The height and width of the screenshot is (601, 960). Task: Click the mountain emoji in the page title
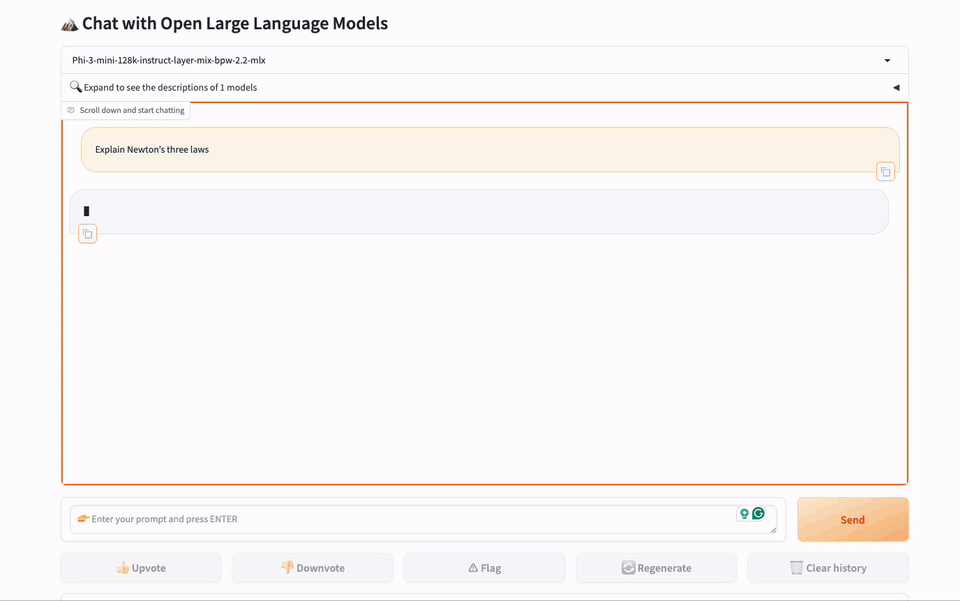point(69,24)
